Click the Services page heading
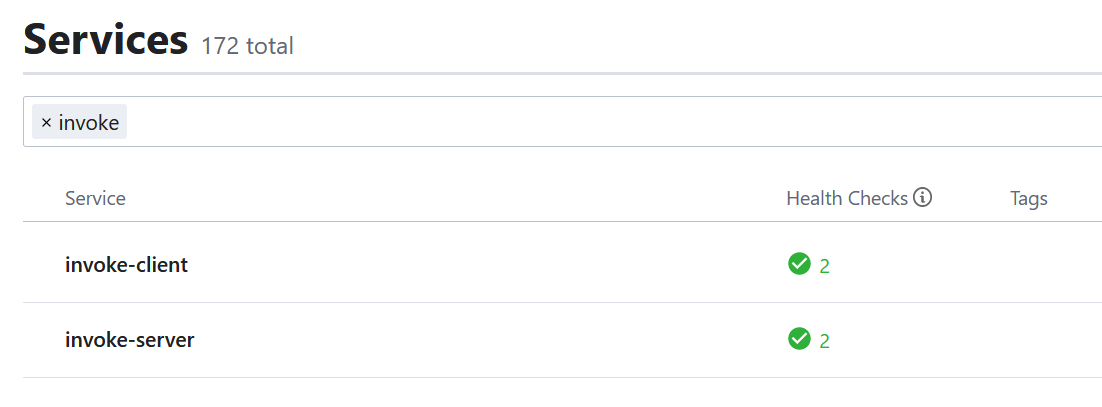Screen dimensions: 1102x407 click(105, 40)
